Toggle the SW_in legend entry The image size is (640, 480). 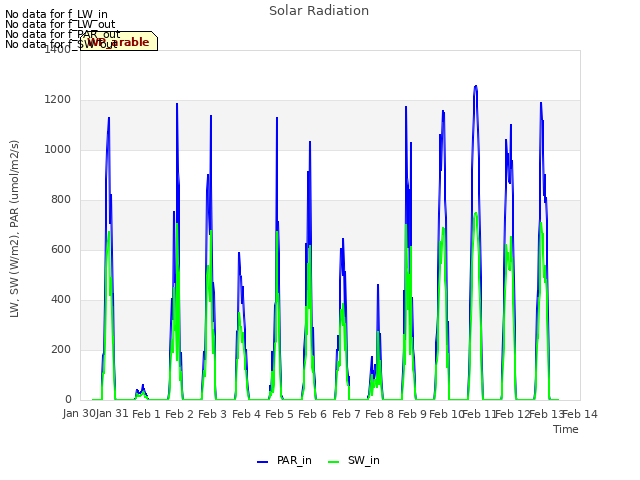coord(354,460)
